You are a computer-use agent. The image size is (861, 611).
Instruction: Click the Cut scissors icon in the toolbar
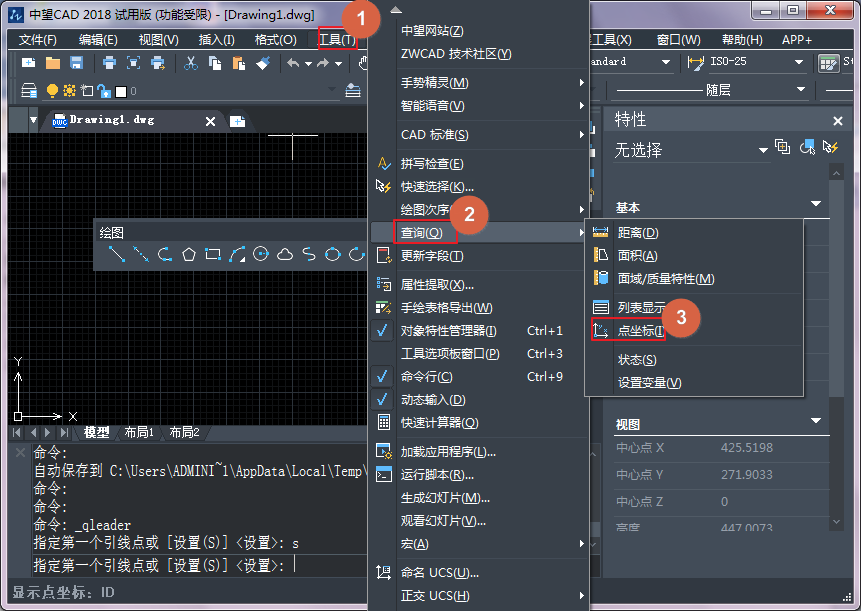tap(189, 63)
